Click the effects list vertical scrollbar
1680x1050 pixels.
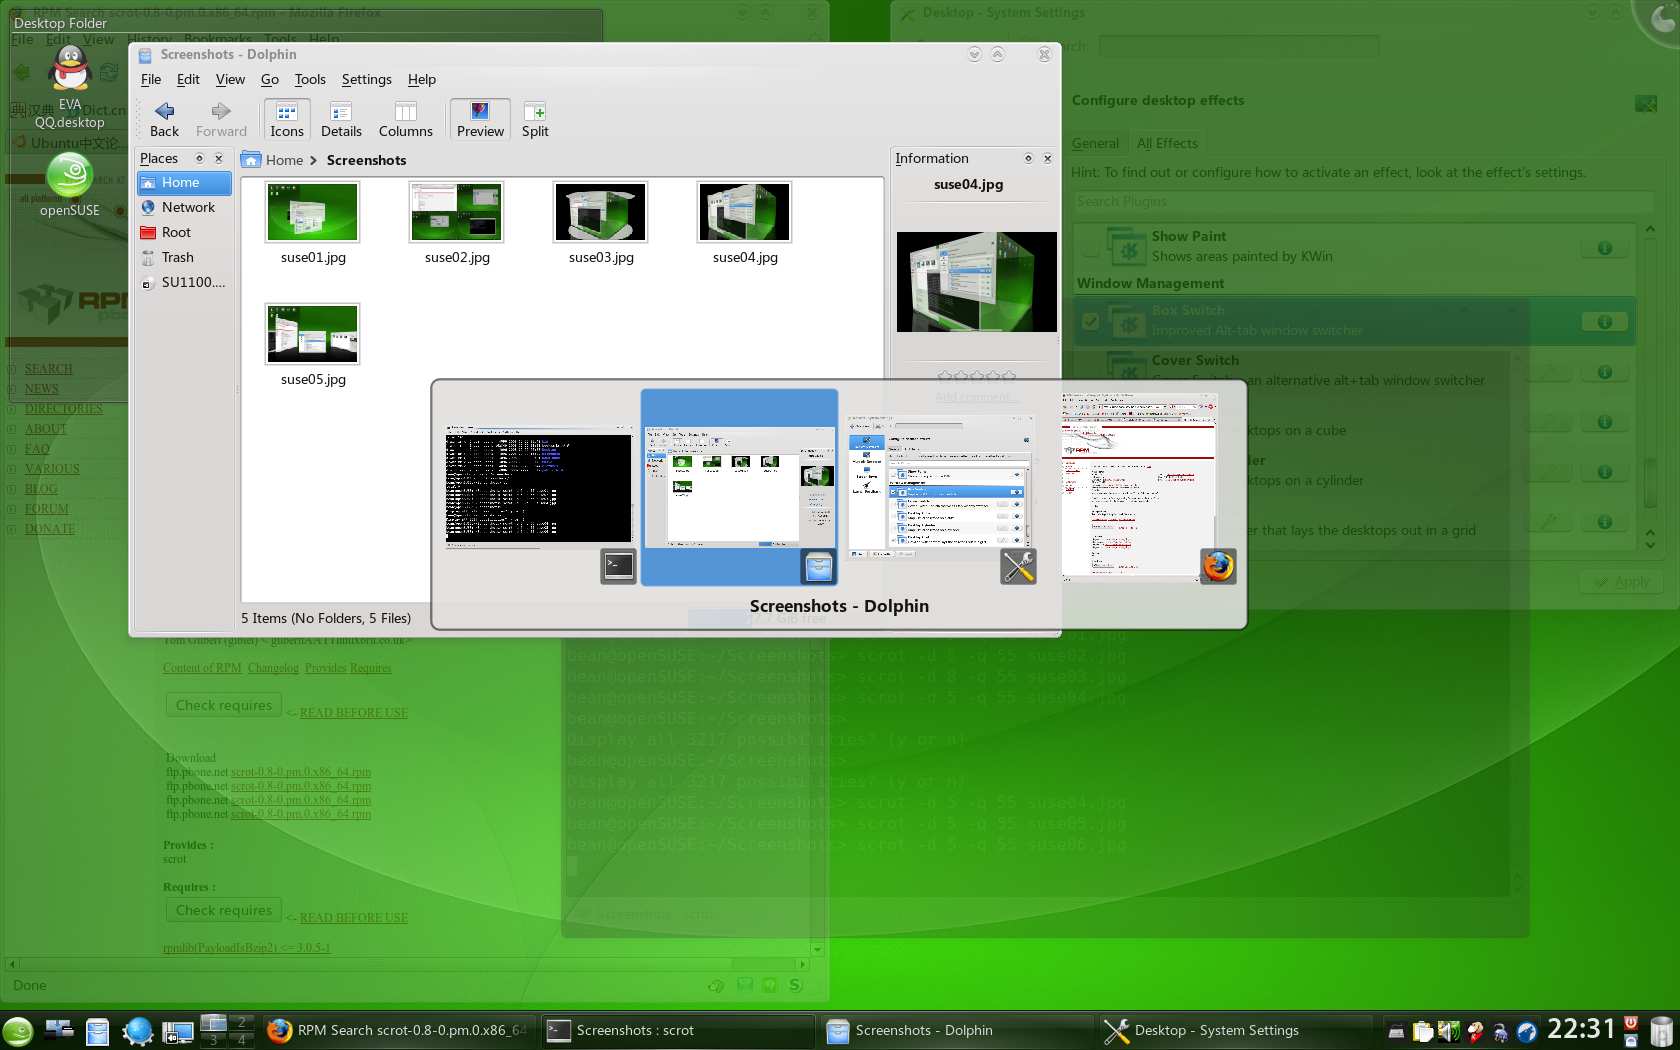pos(1650,385)
